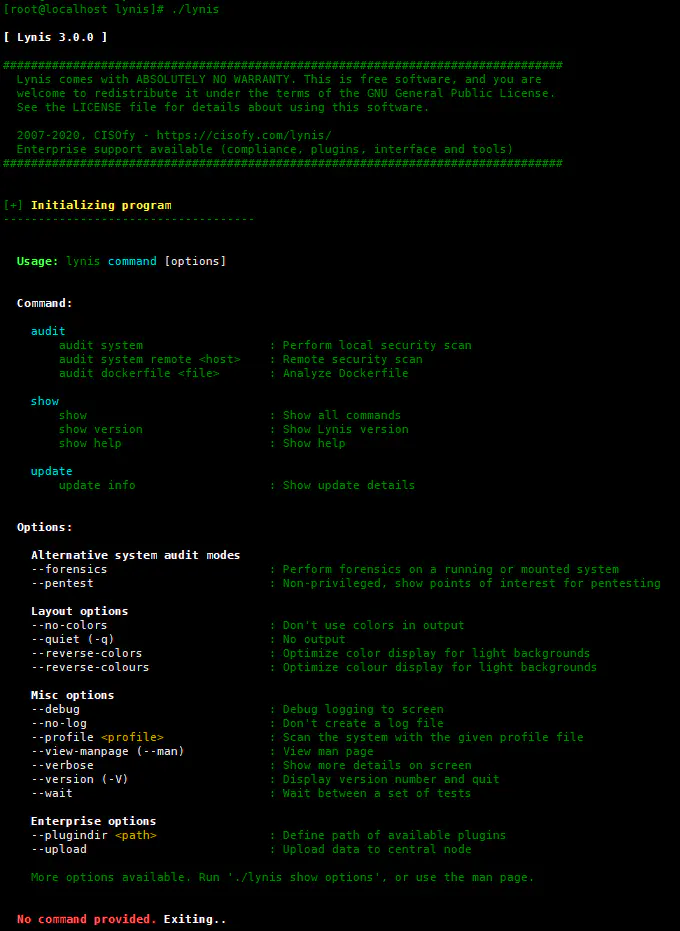Select the '--view-manpage (--man)' option
This screenshot has width=680, height=931.
pyautogui.click(x=107, y=752)
